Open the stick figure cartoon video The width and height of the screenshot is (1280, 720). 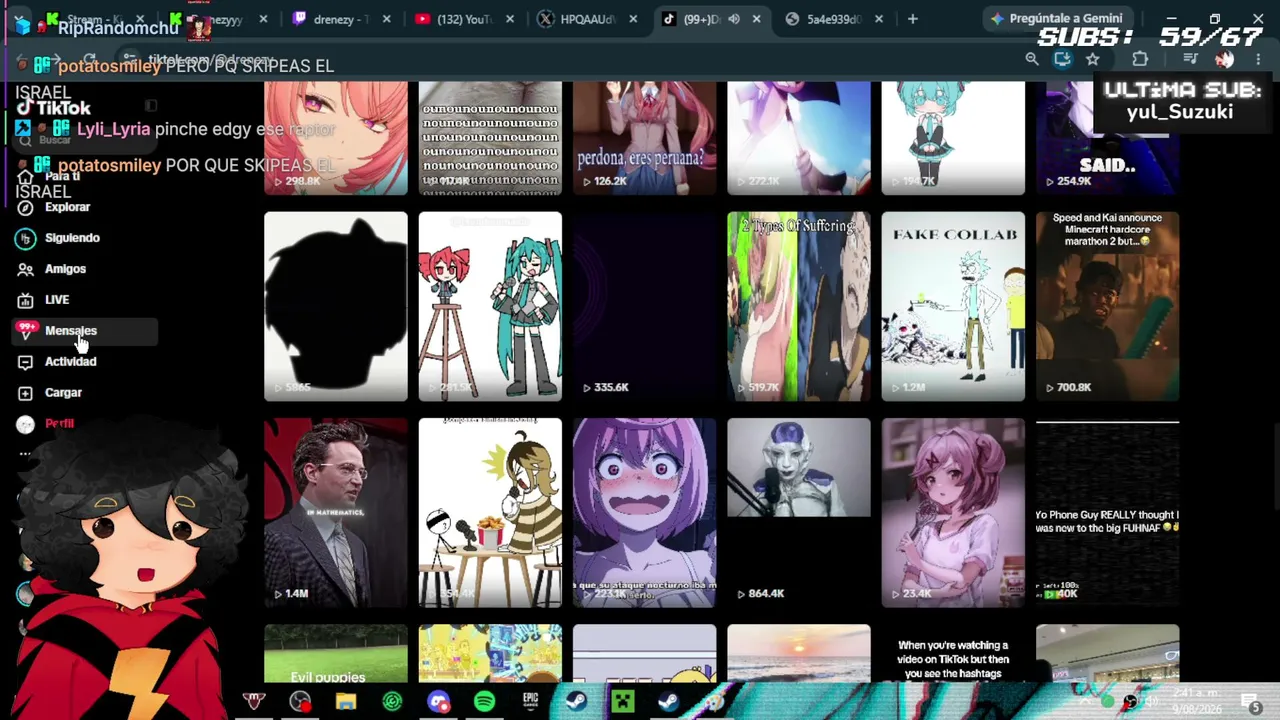coord(490,513)
